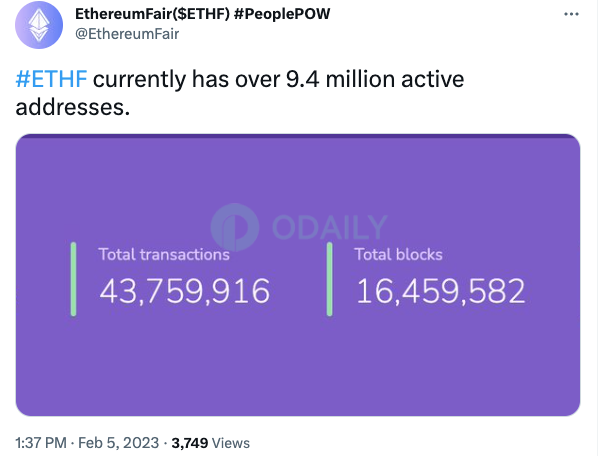Screen dimensions: 599x456
Task: Open the purple stats image
Action: (298, 275)
